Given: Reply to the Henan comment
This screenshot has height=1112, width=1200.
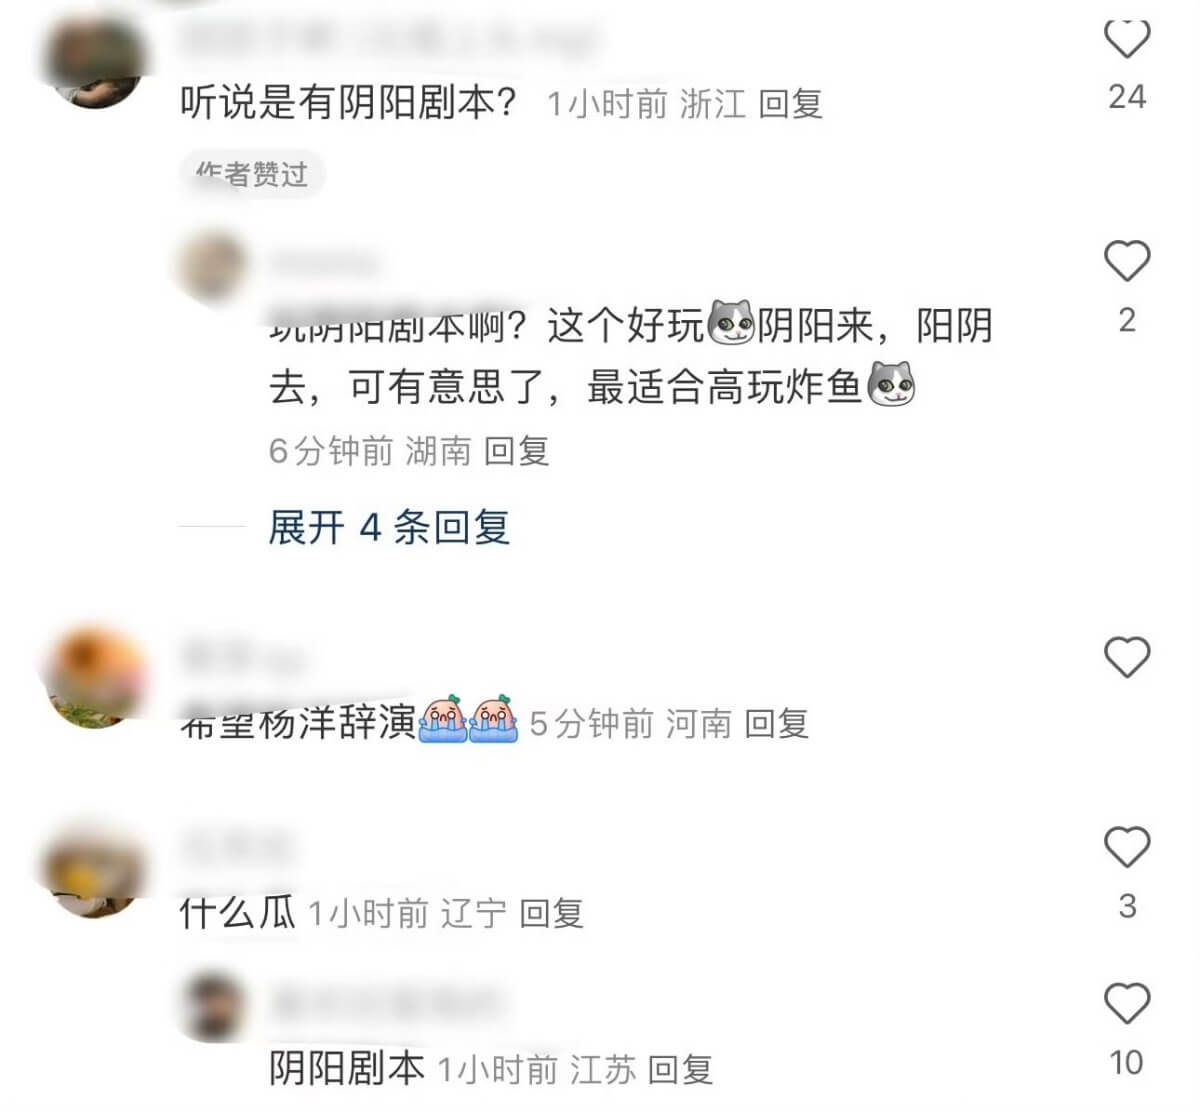Looking at the screenshot, I should pos(777,723).
